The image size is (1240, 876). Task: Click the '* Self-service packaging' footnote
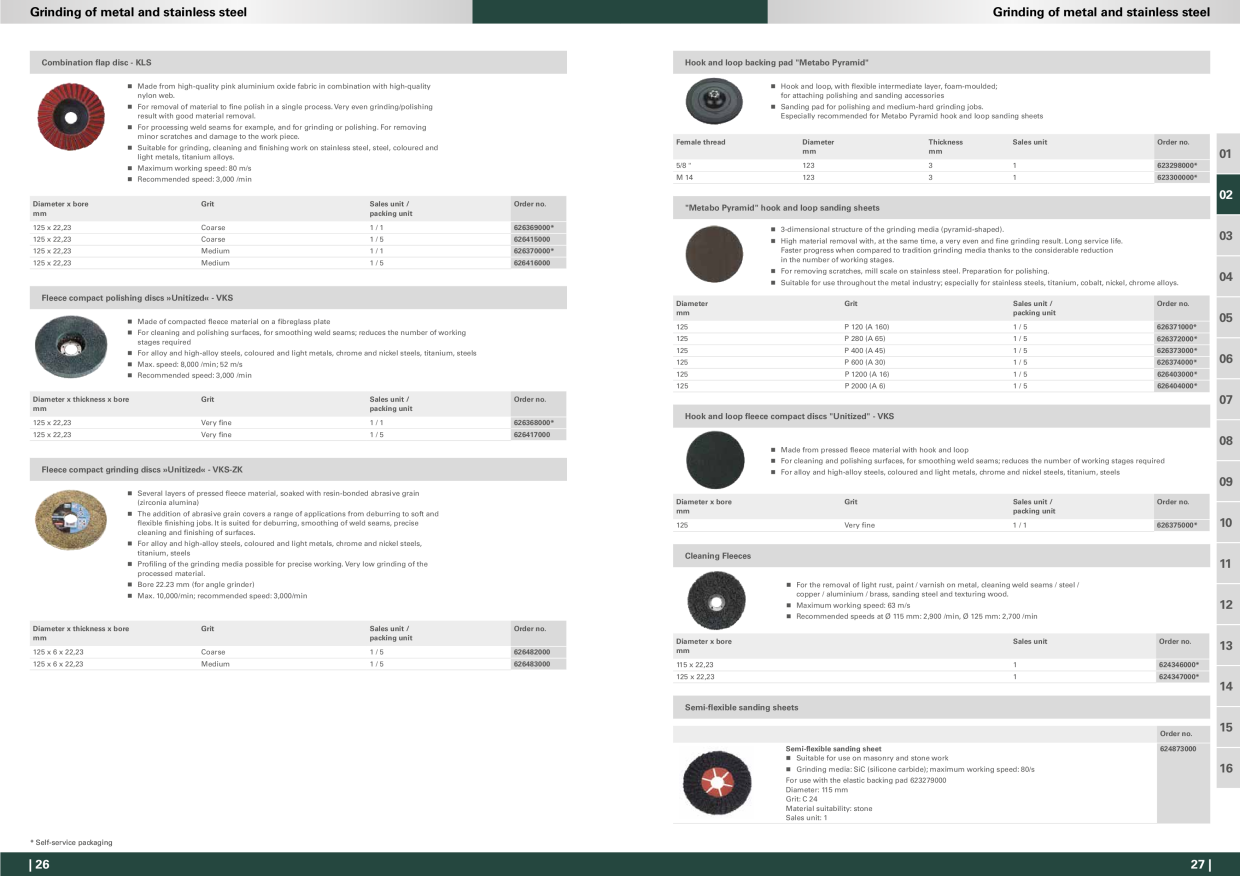click(71, 842)
